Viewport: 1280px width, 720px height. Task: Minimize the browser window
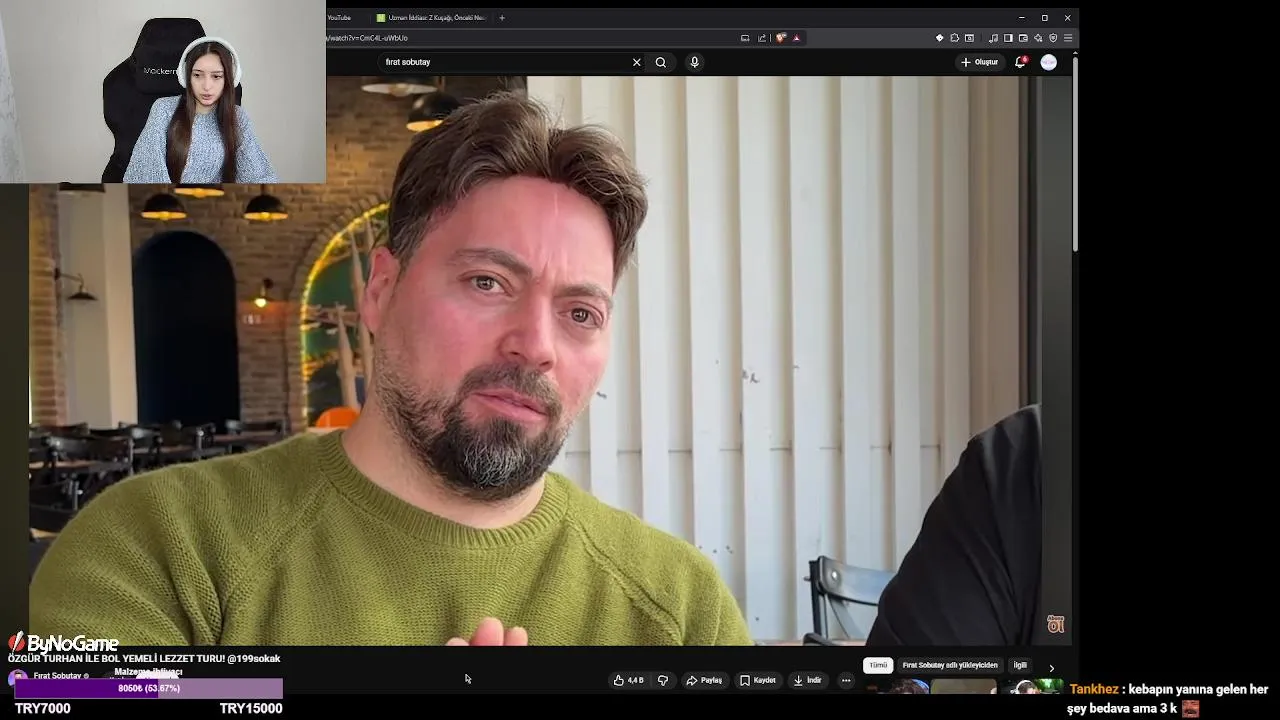point(1021,17)
